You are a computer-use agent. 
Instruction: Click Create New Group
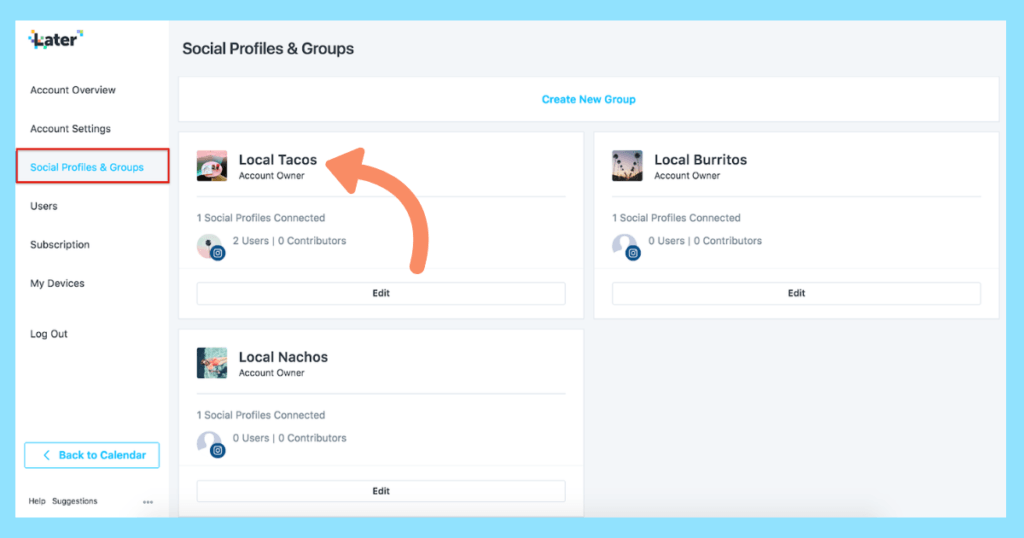pyautogui.click(x=588, y=100)
